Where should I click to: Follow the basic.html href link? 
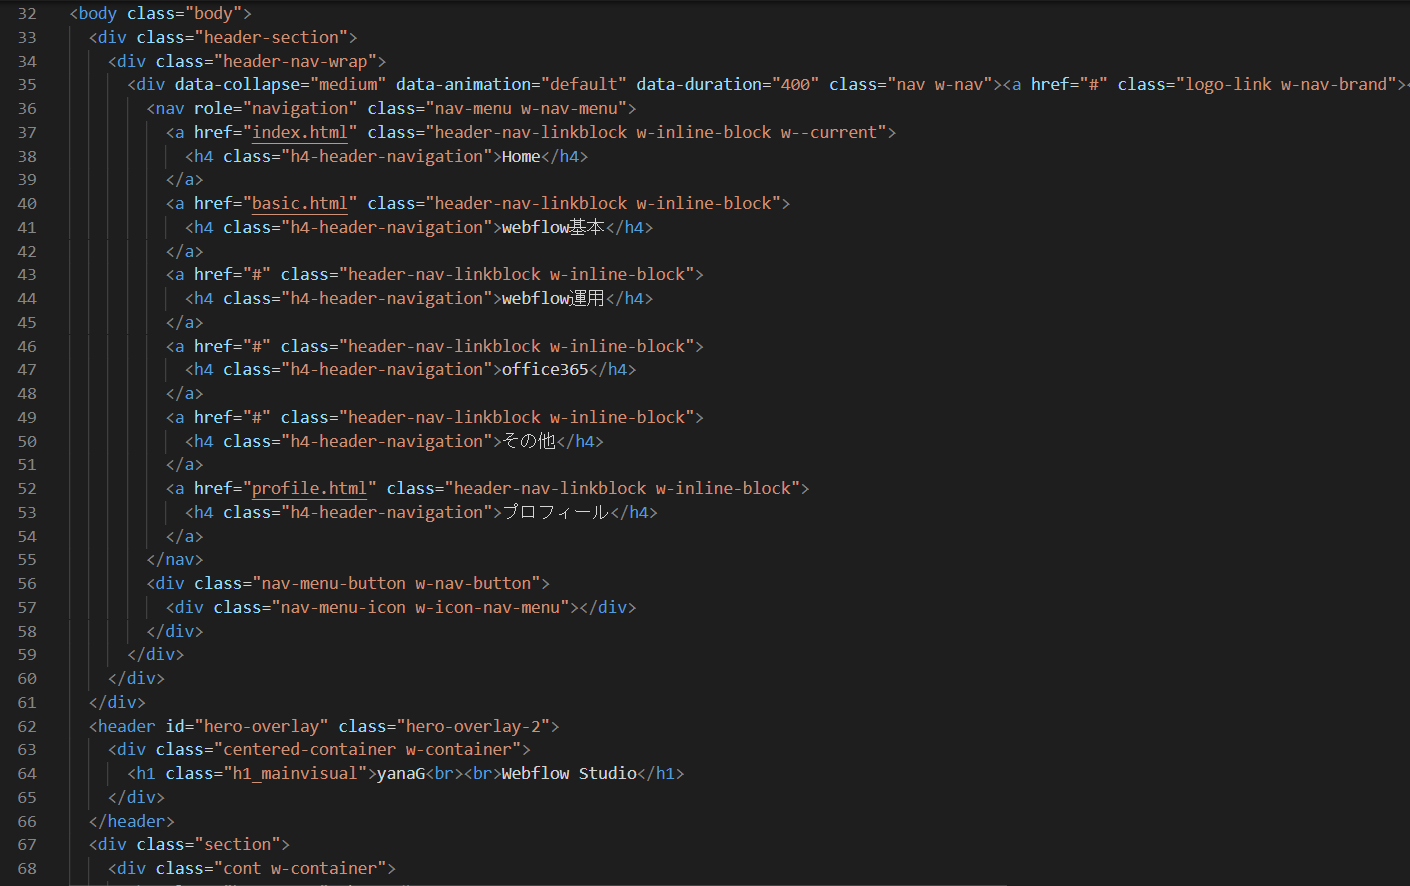pos(299,203)
